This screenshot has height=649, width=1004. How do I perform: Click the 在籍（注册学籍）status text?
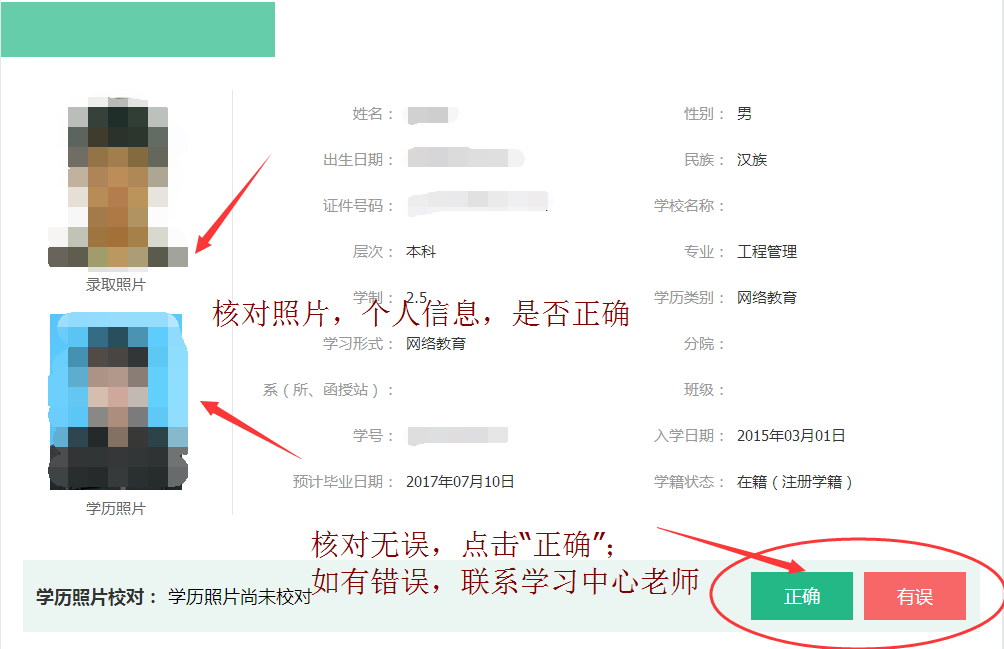tap(795, 482)
